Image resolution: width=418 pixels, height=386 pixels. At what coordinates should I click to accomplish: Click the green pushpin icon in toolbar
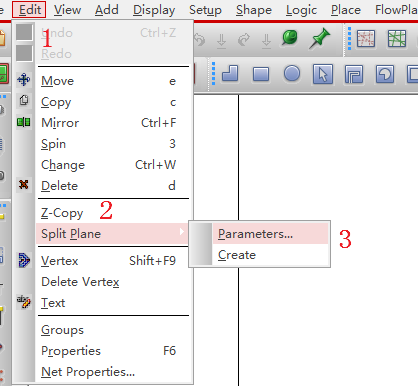pyautogui.click(x=319, y=38)
